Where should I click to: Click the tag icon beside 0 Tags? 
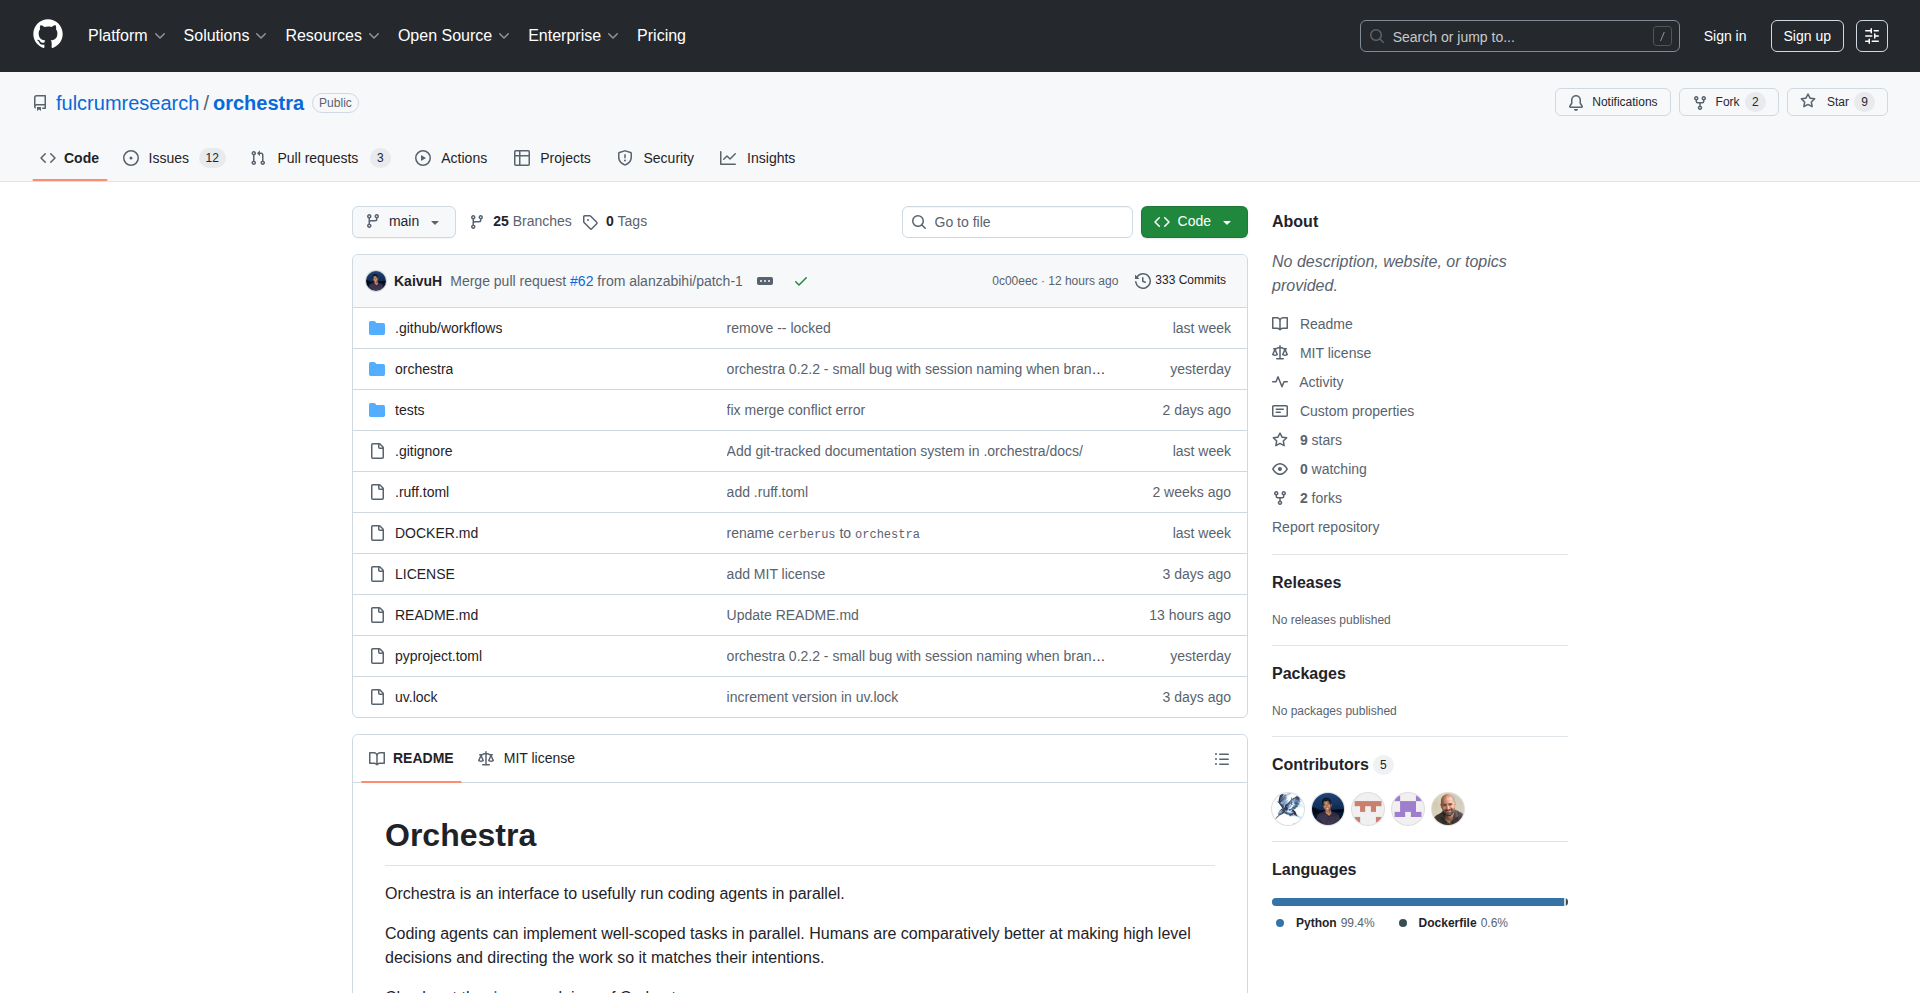pos(590,222)
